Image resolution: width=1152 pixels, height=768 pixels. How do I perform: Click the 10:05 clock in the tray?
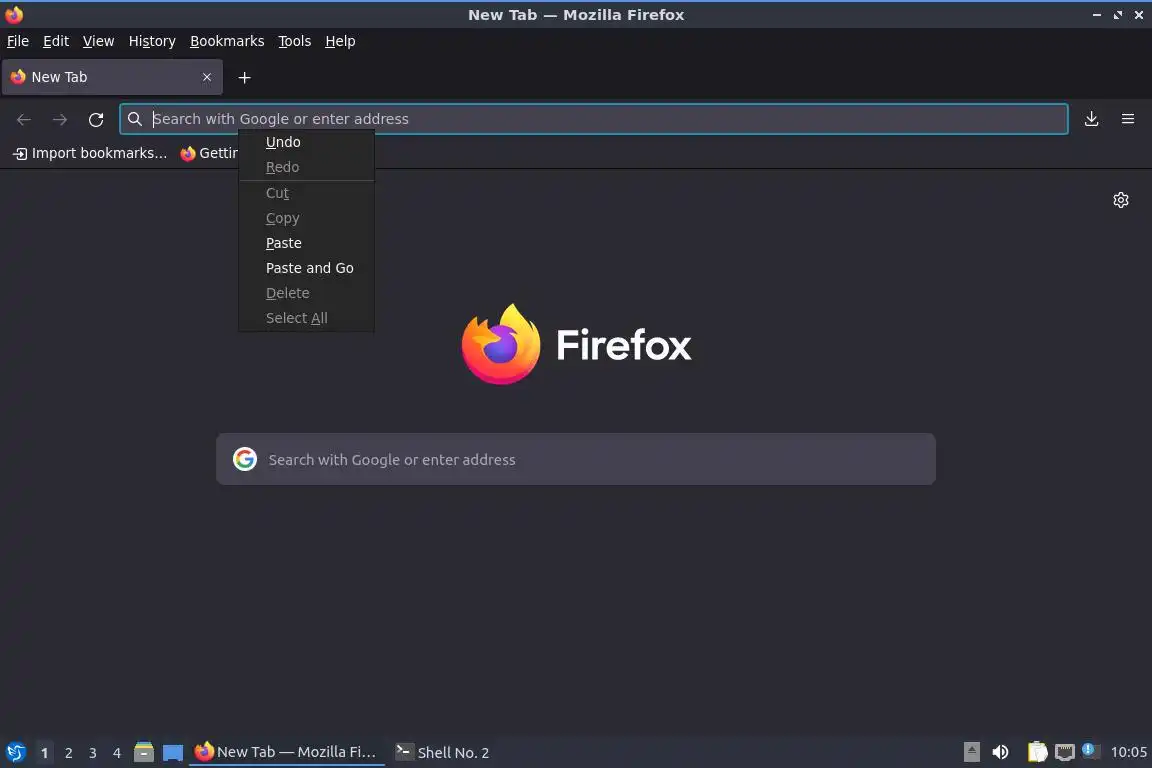(1128, 752)
